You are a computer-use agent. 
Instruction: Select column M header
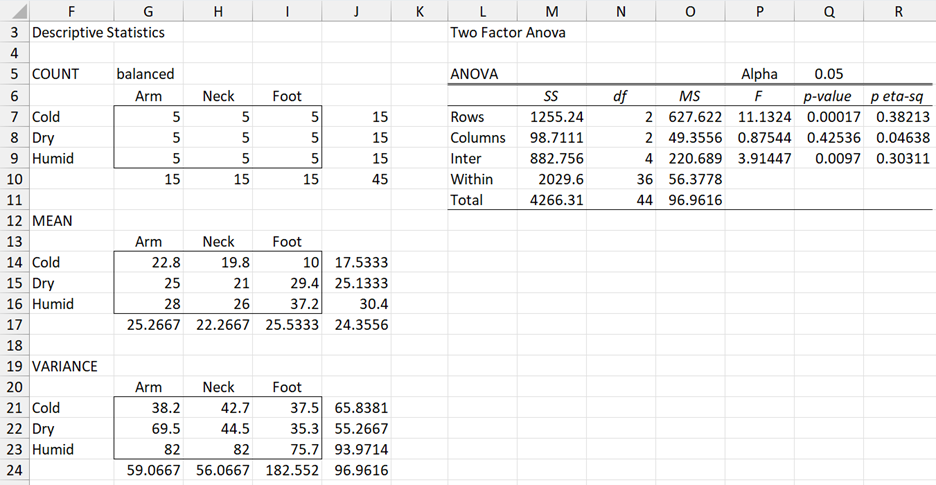(x=553, y=10)
